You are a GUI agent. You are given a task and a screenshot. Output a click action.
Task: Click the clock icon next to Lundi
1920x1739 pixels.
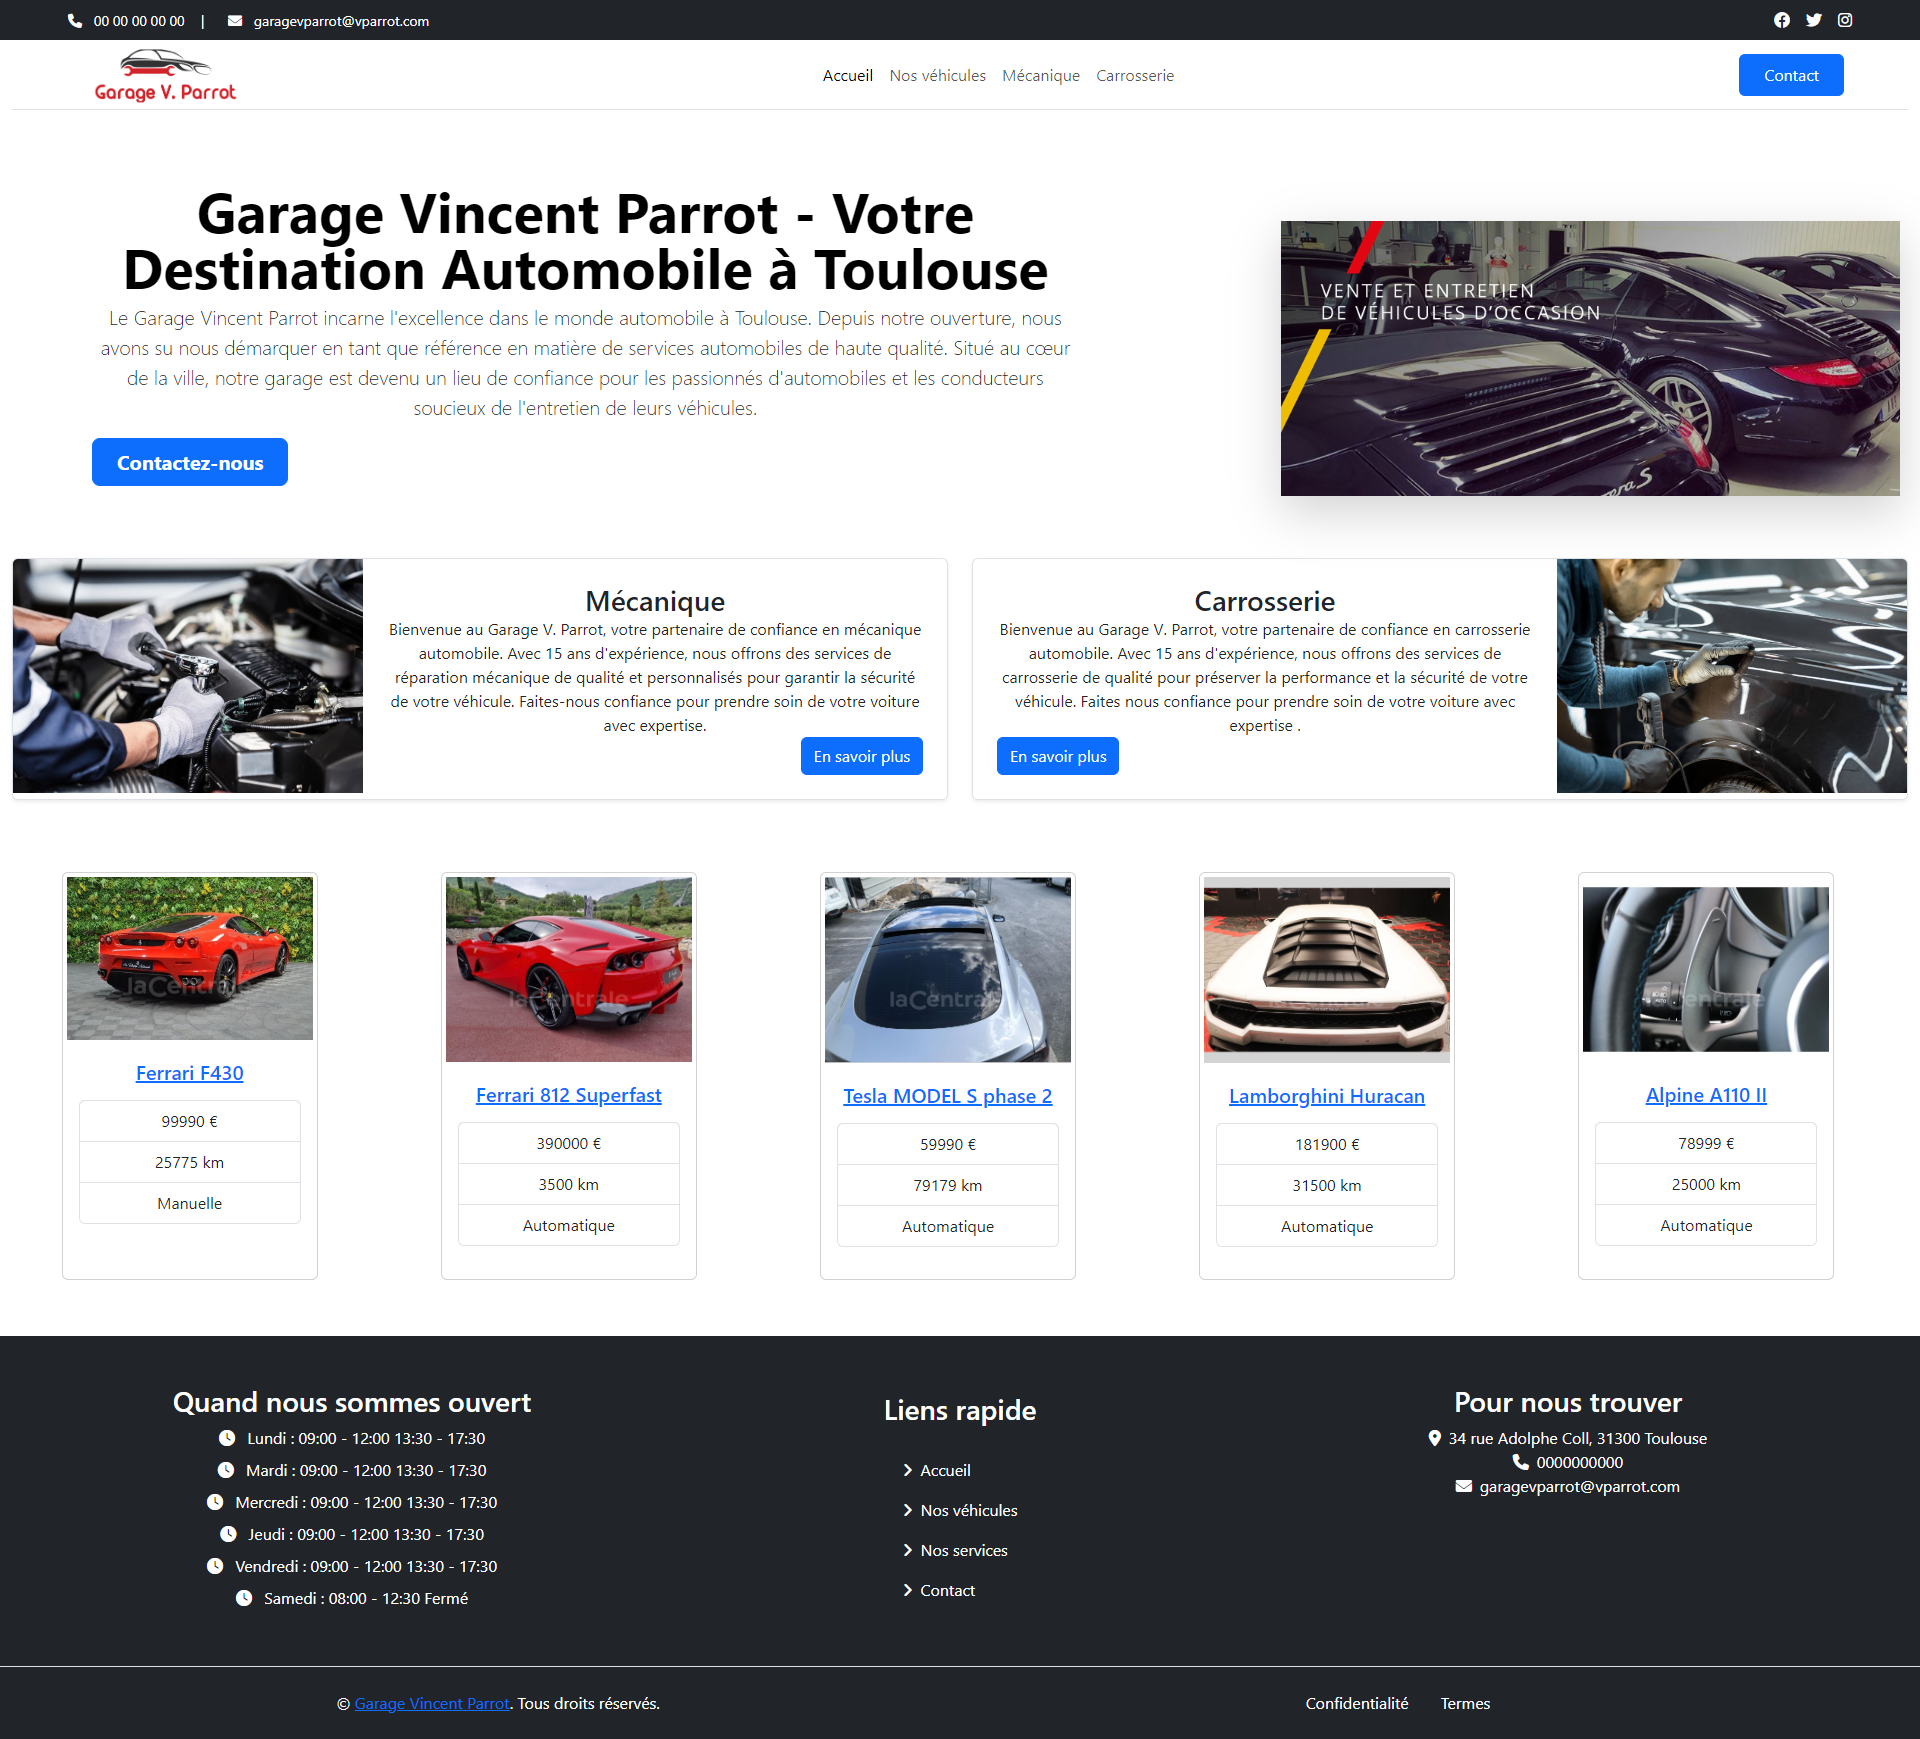click(227, 1438)
